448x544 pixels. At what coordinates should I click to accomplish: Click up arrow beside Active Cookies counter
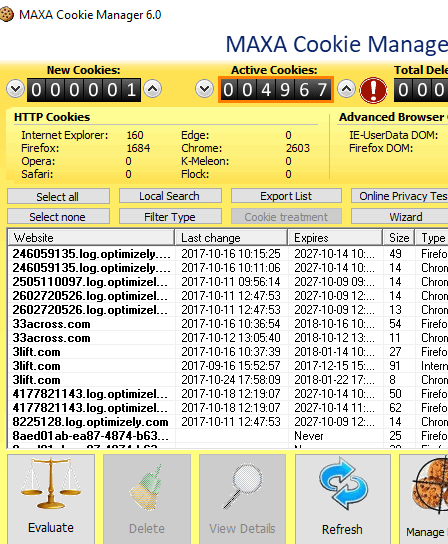click(x=346, y=89)
